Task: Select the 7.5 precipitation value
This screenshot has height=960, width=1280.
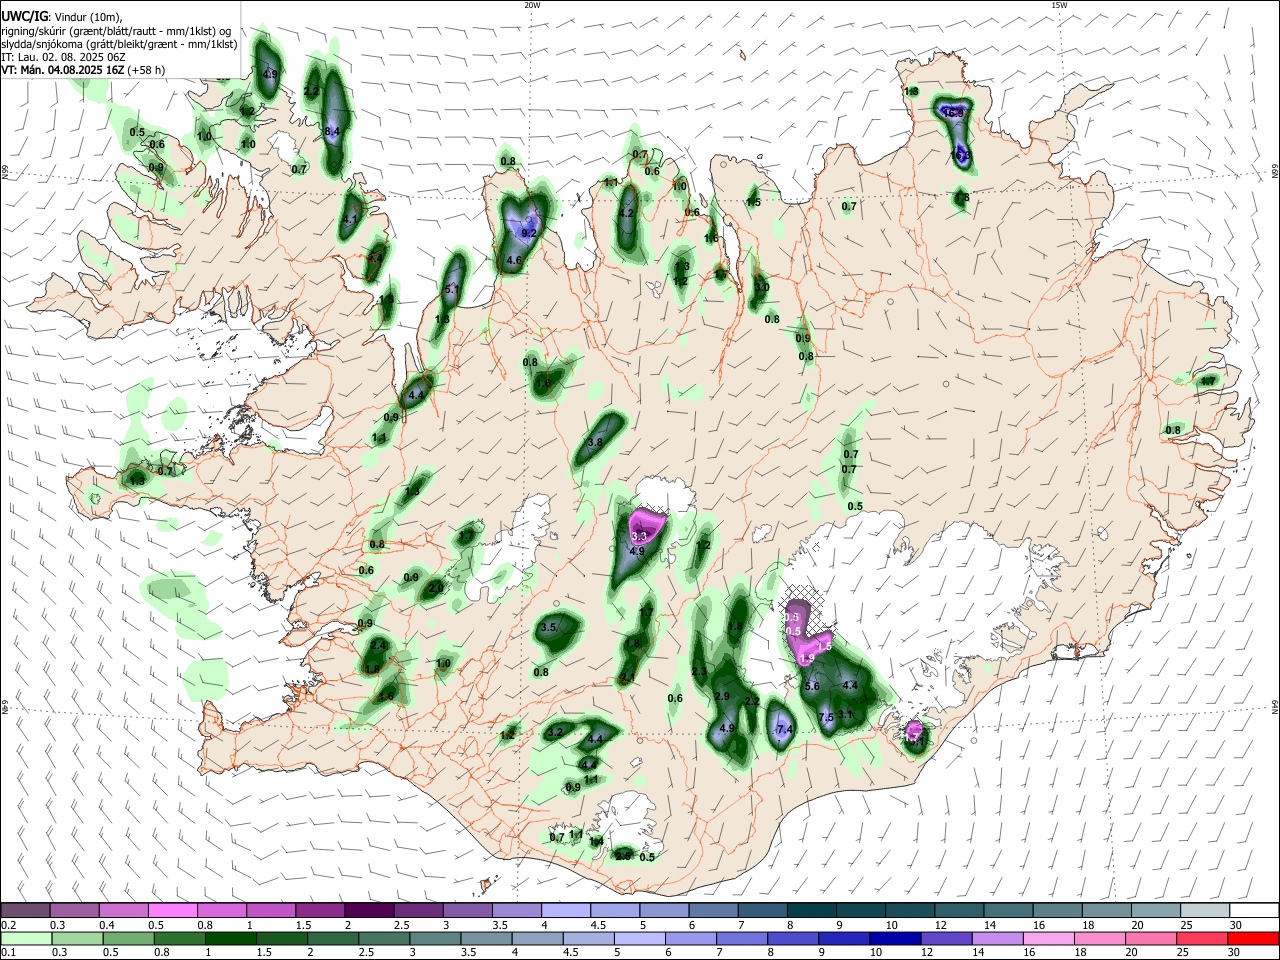Action: coord(826,717)
